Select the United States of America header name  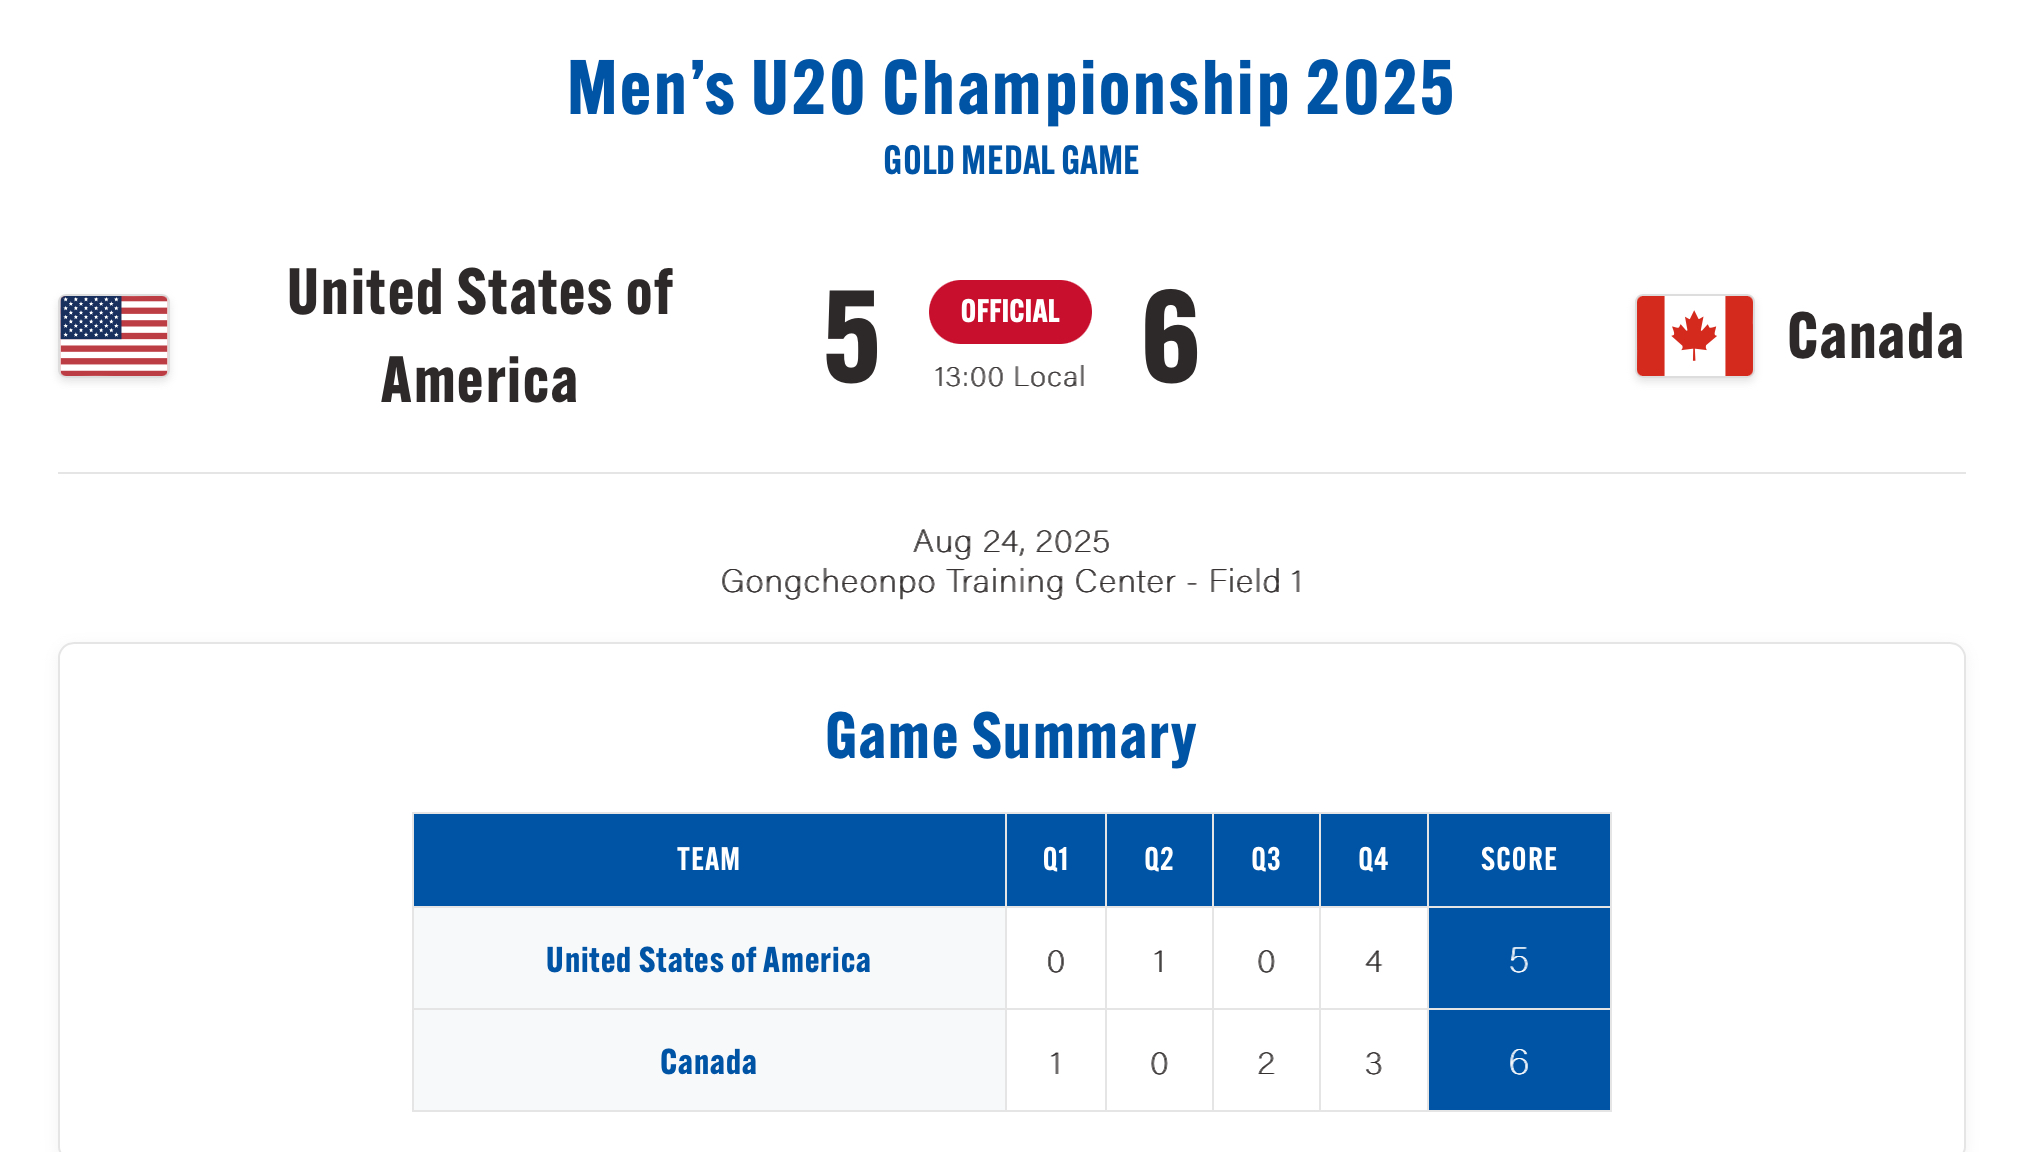click(x=480, y=336)
